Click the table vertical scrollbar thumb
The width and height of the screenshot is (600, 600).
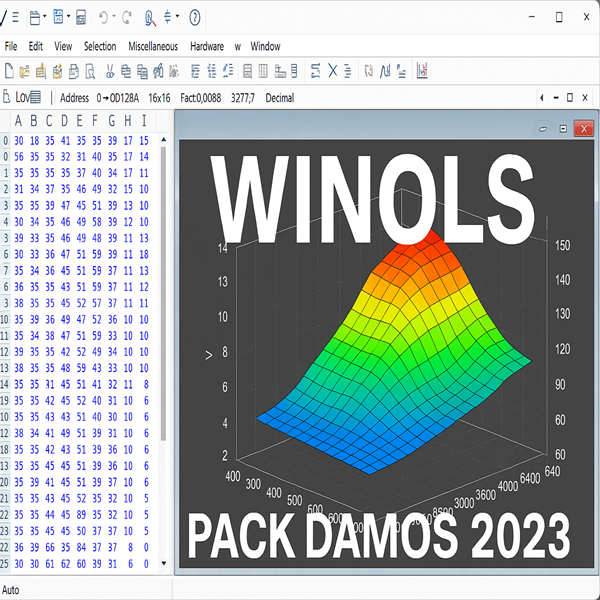[x=163, y=293]
